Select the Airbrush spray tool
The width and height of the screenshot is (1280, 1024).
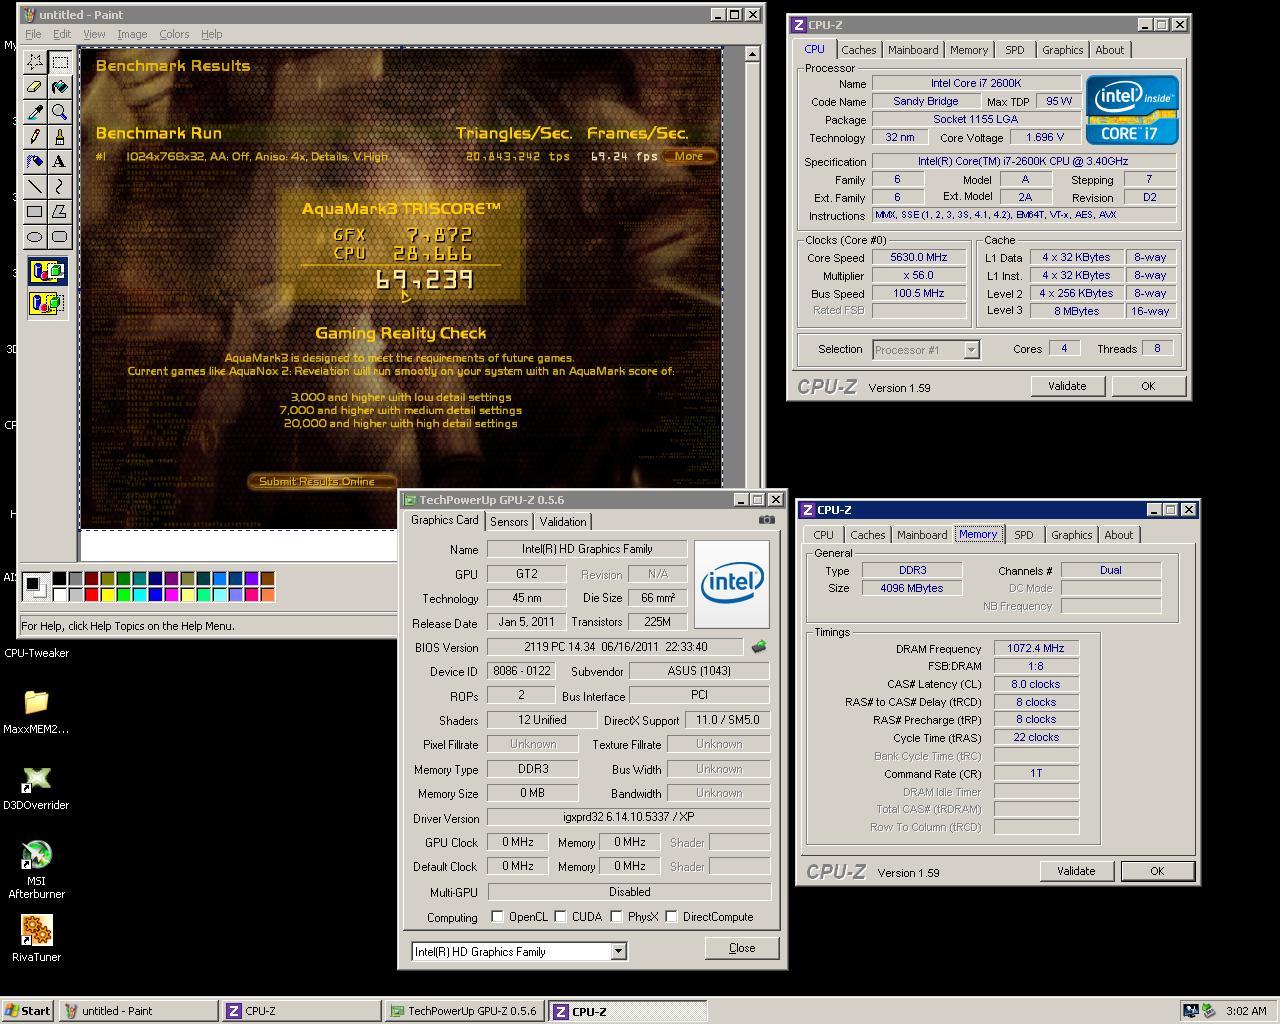[x=35, y=161]
